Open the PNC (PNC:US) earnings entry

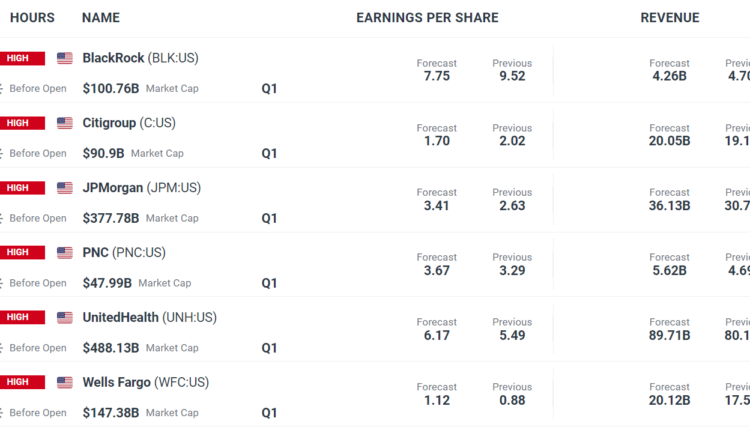124,253
